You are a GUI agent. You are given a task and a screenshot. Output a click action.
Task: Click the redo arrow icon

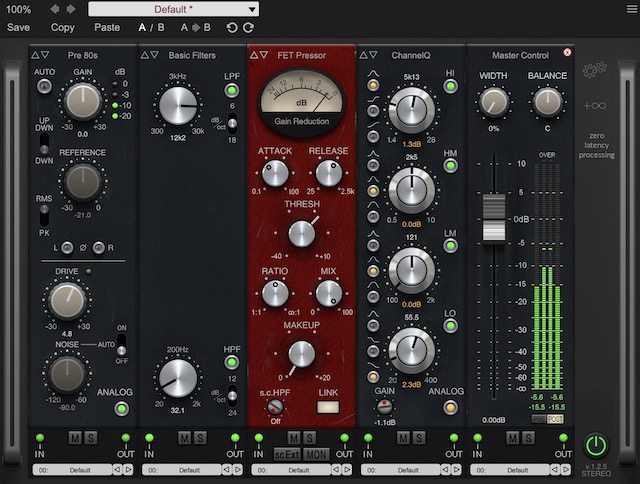(248, 27)
